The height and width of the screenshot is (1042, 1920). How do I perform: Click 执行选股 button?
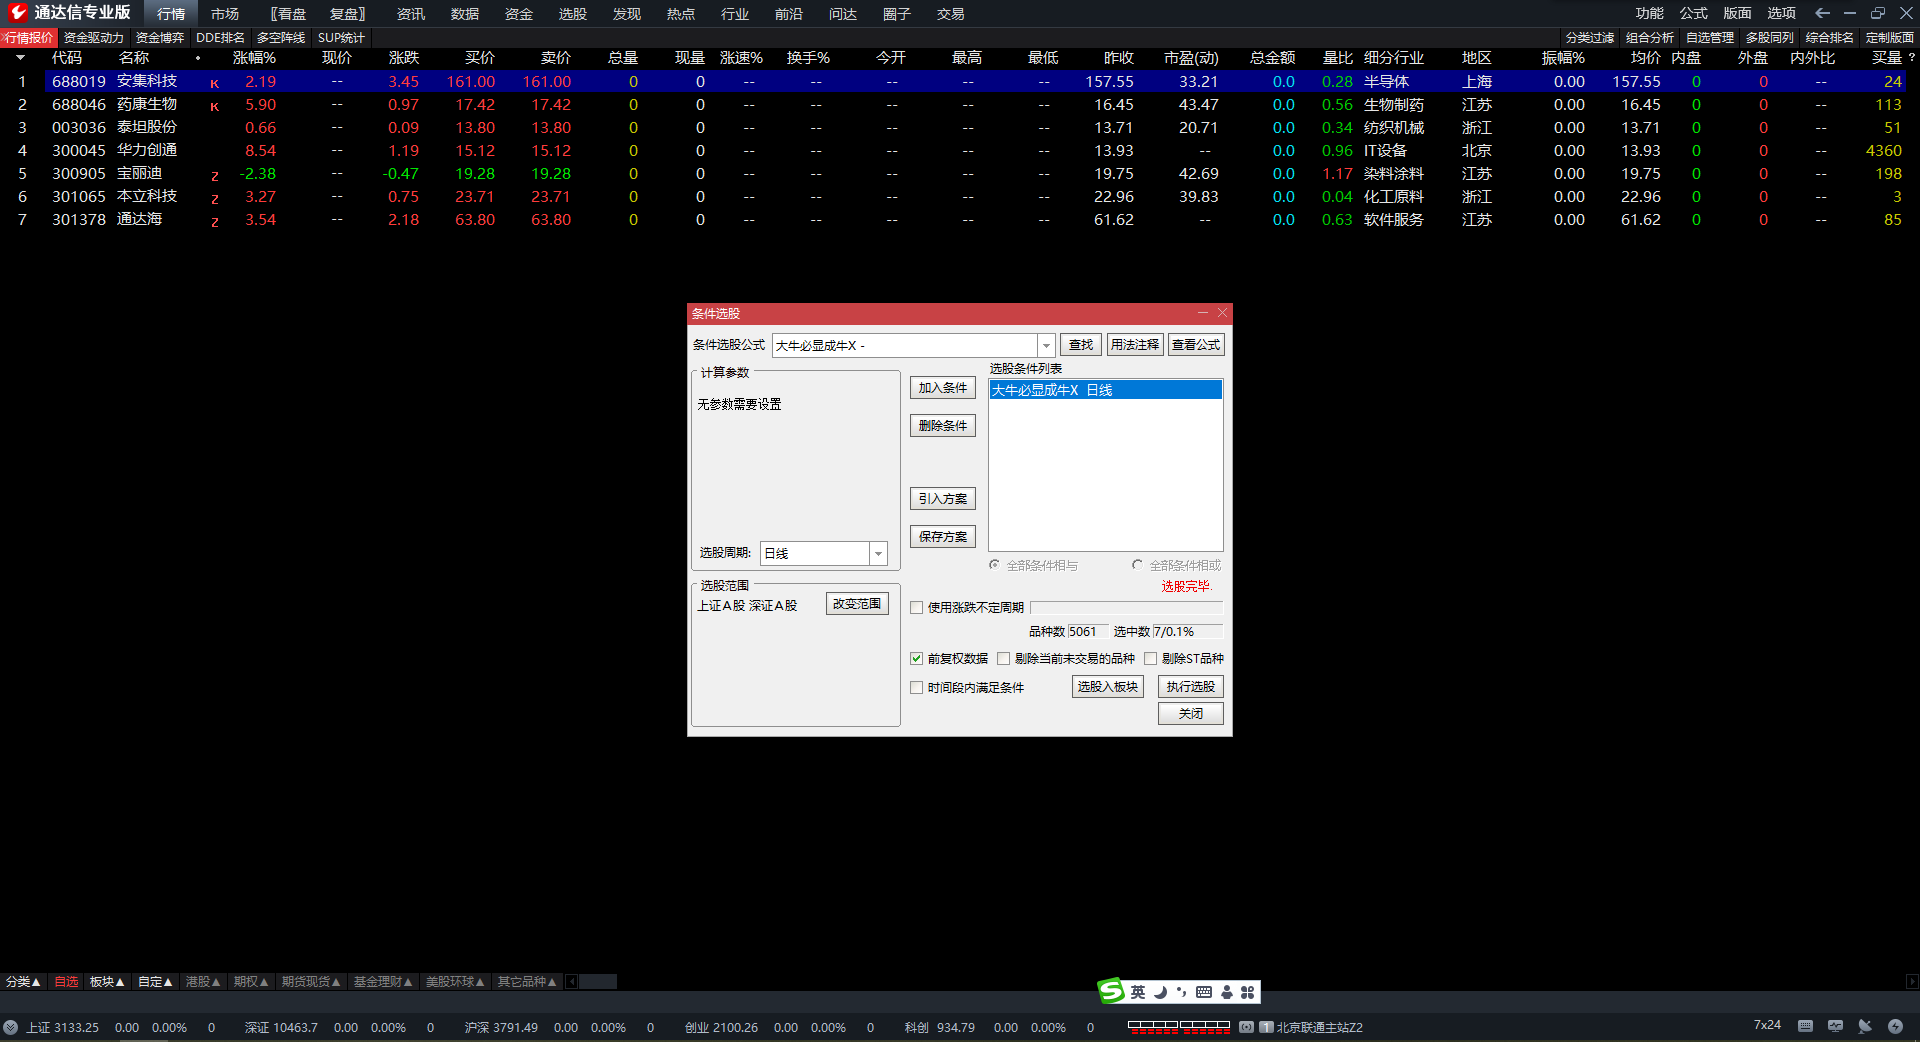1190,687
